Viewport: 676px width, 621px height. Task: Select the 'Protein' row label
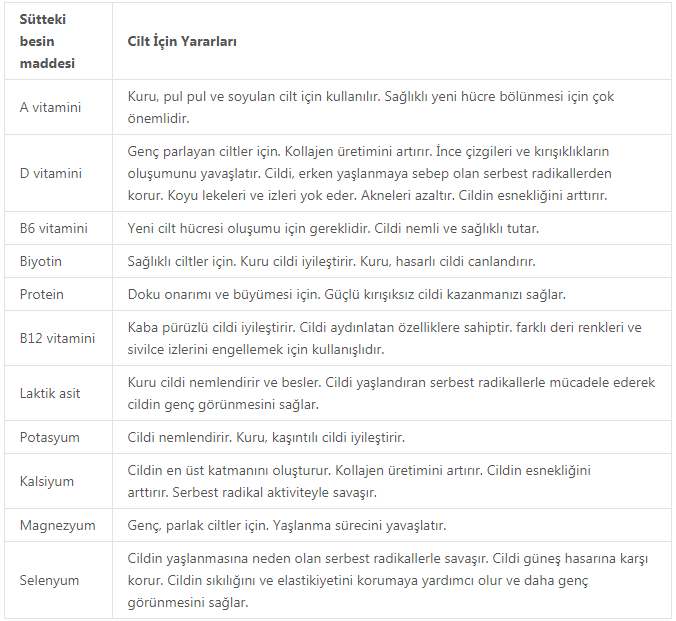tap(41, 294)
